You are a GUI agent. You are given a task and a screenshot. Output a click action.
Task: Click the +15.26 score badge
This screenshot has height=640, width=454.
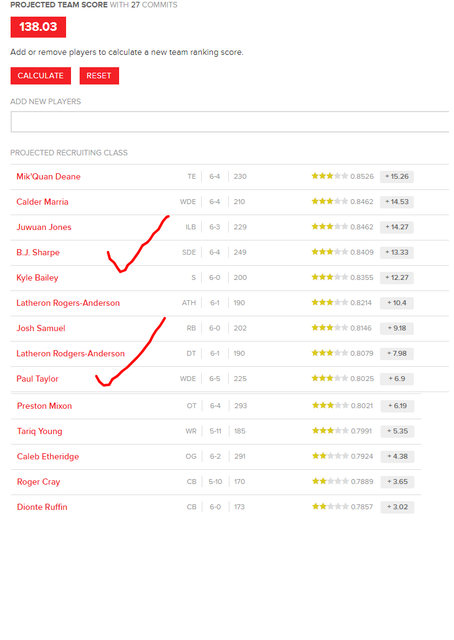coord(396,177)
